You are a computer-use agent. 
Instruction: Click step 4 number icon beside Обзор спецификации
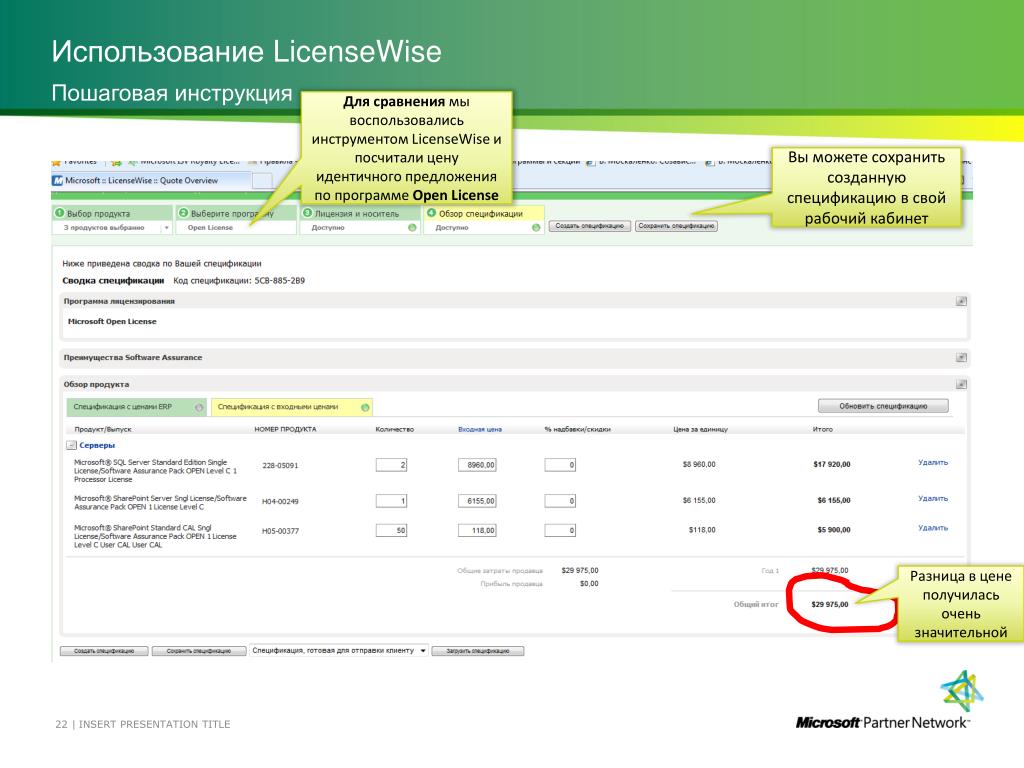[431, 213]
